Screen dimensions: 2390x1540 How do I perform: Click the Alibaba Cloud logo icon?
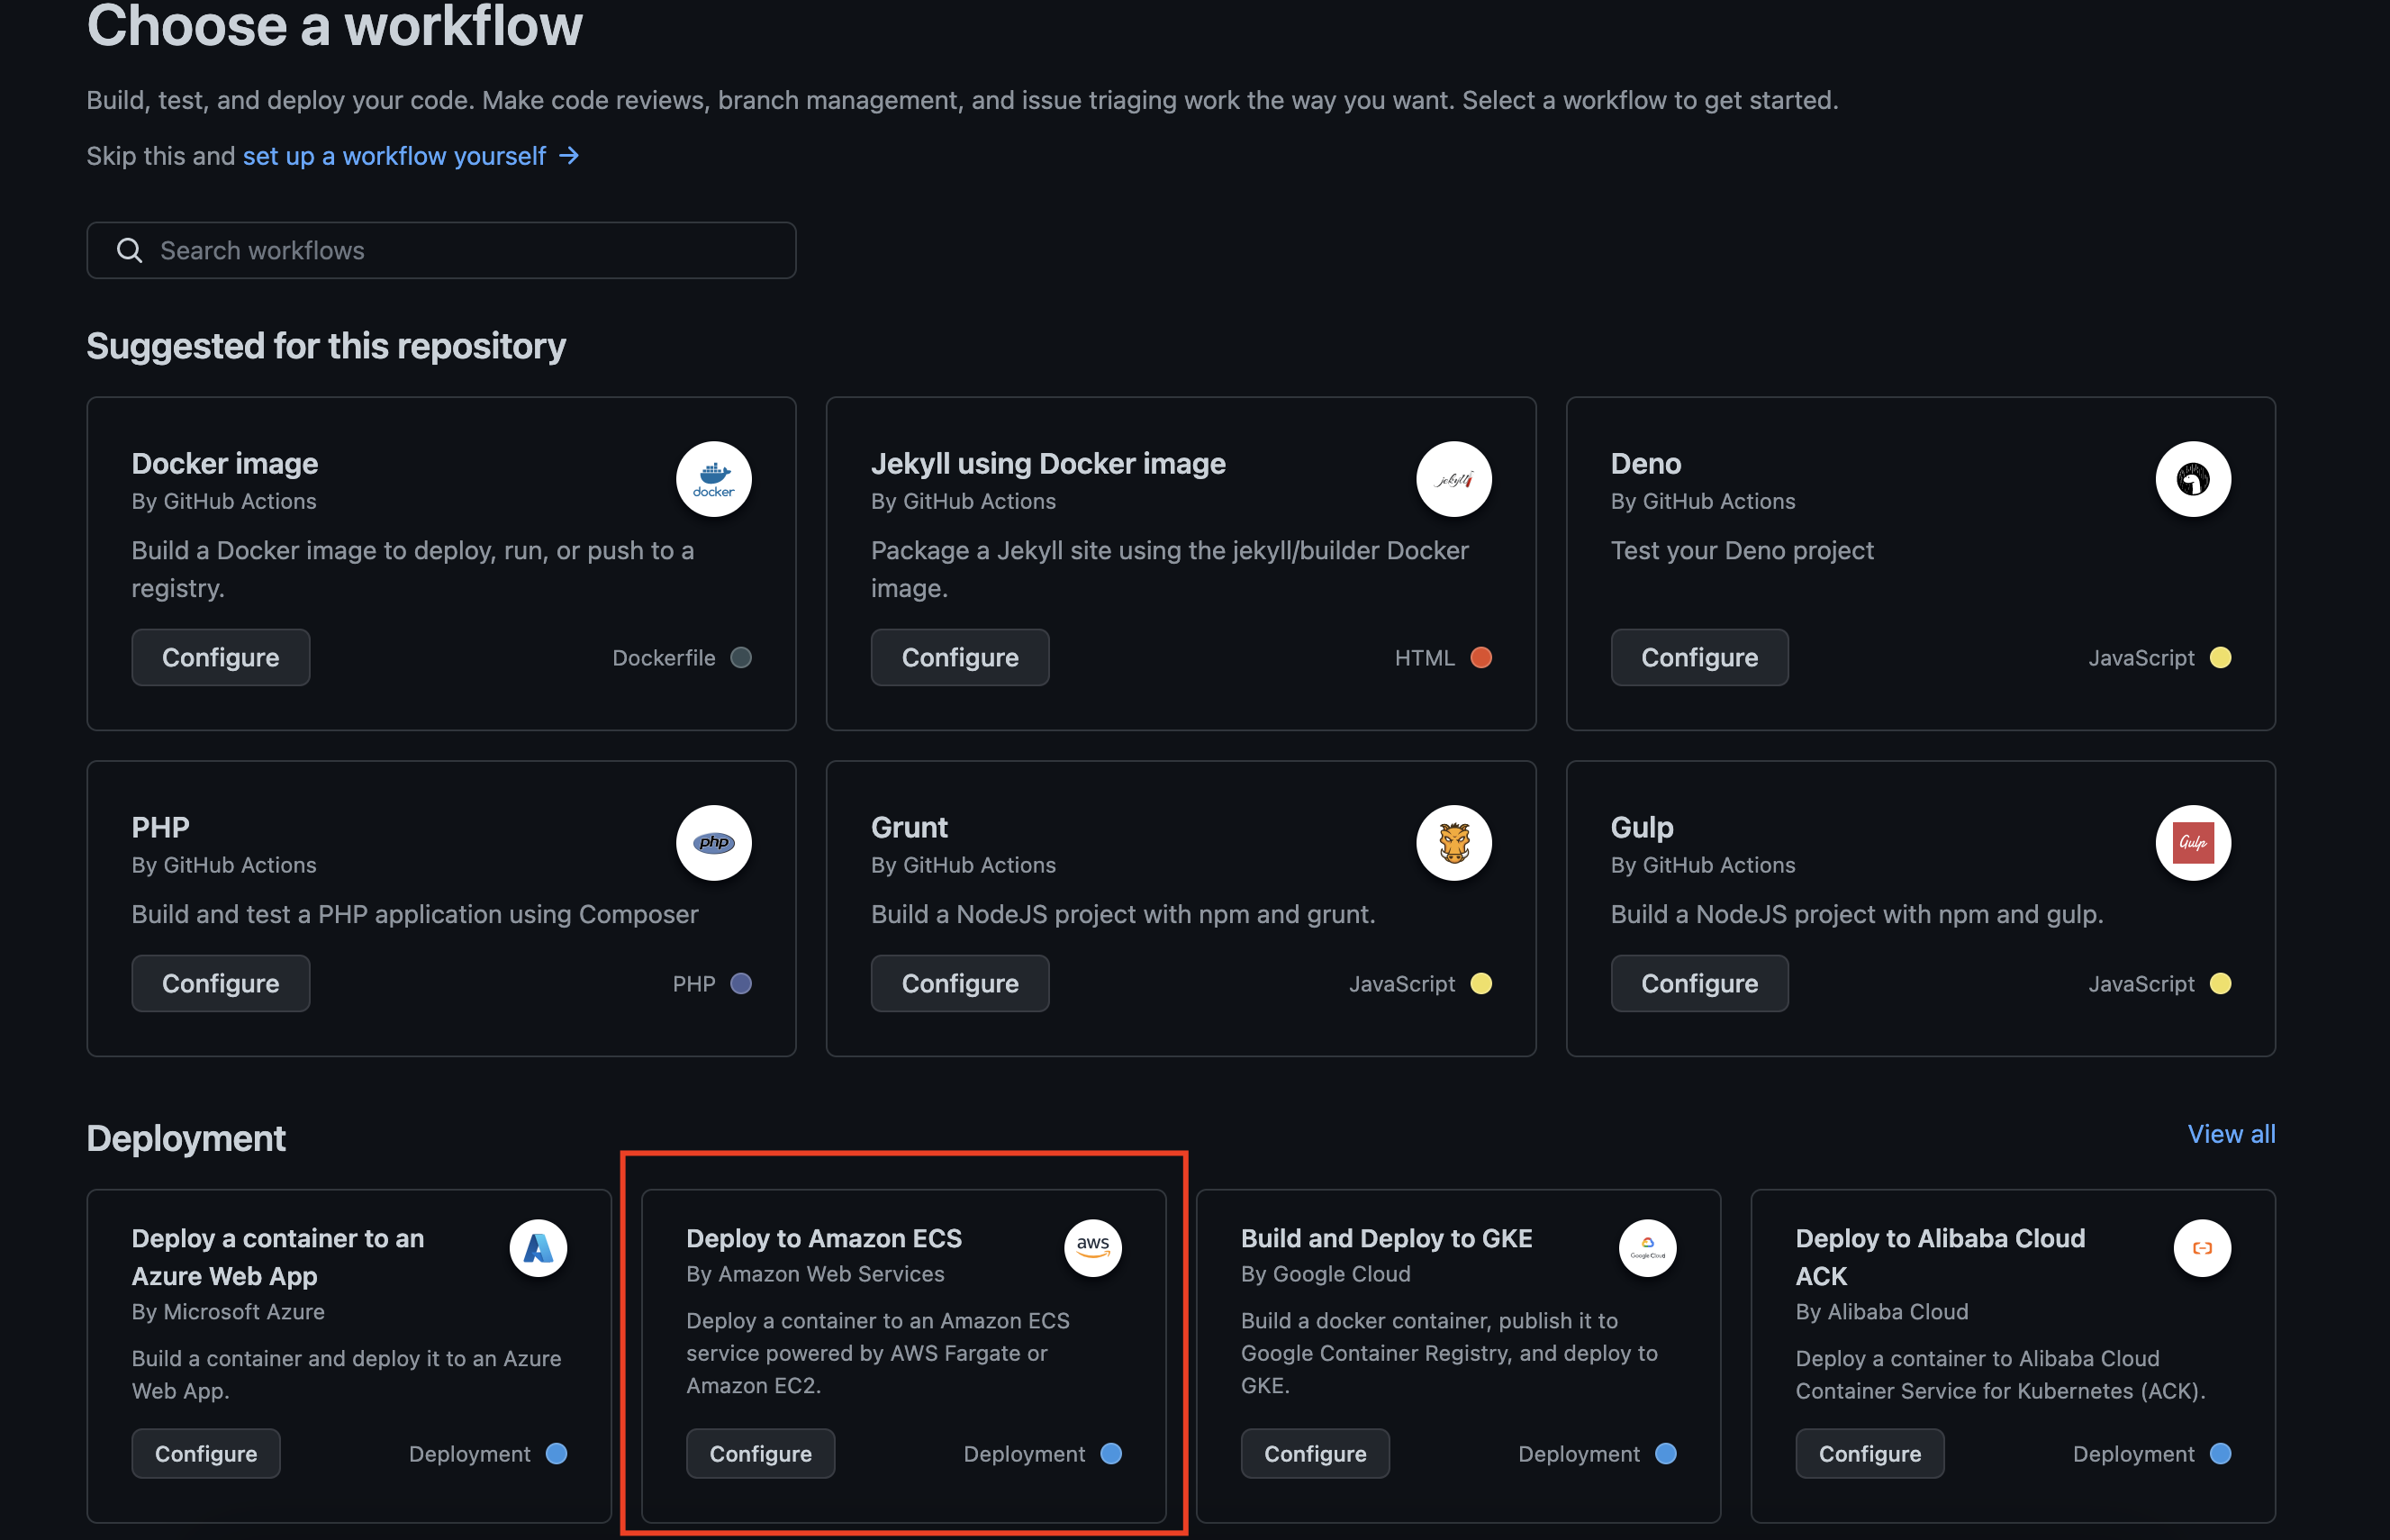pyautogui.click(x=2202, y=1247)
